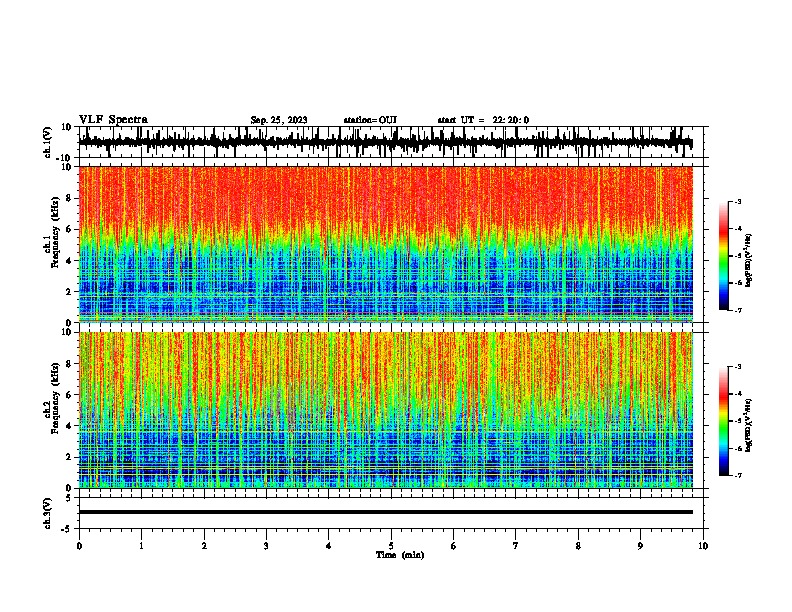The width and height of the screenshot is (792, 612).
Task: Click the "start UT = 22:20:0" text
Action: (x=483, y=120)
